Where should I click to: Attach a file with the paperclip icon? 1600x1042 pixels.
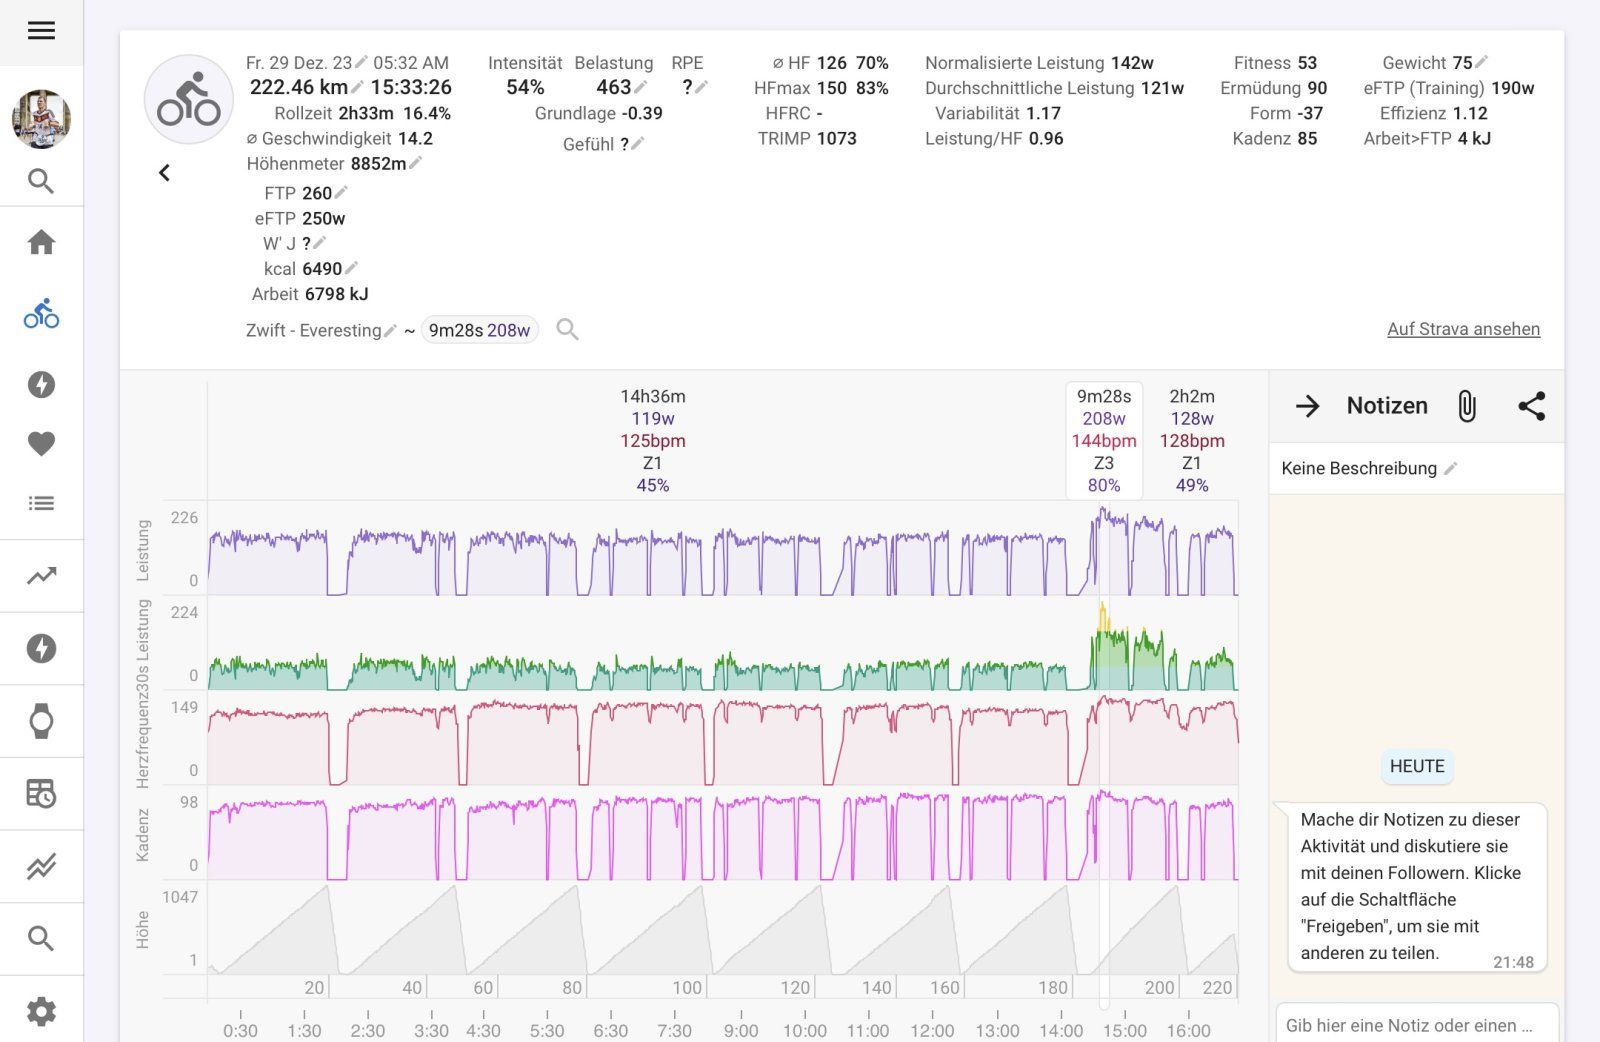[x=1466, y=406]
